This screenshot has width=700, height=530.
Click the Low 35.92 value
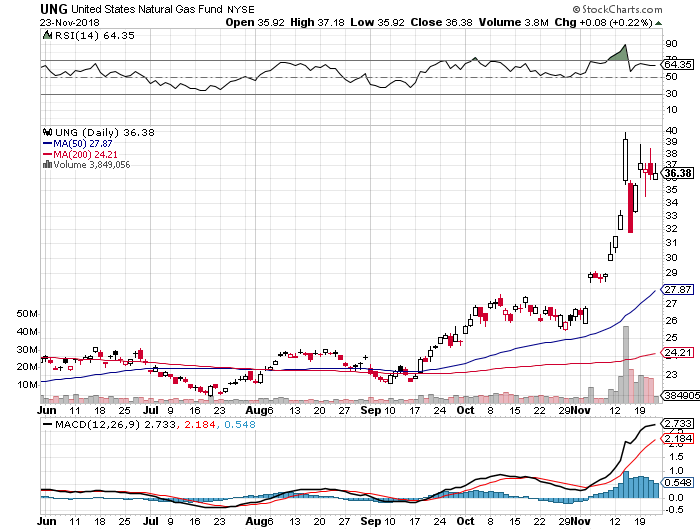[x=377, y=22]
